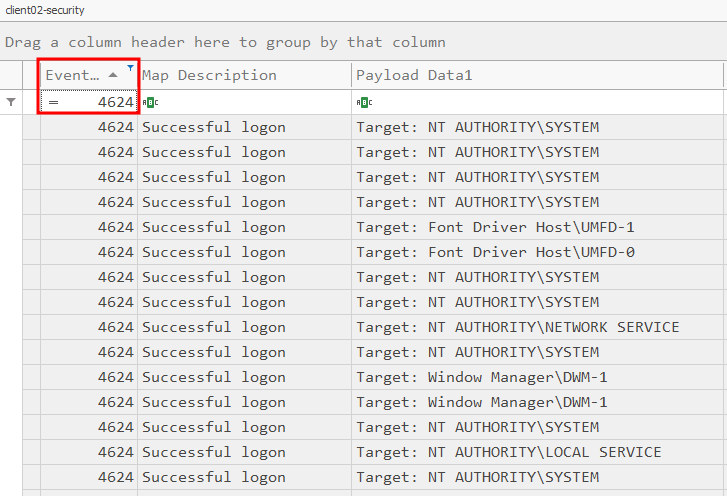
Task: Switch to the client02-security tab
Action: (45, 10)
